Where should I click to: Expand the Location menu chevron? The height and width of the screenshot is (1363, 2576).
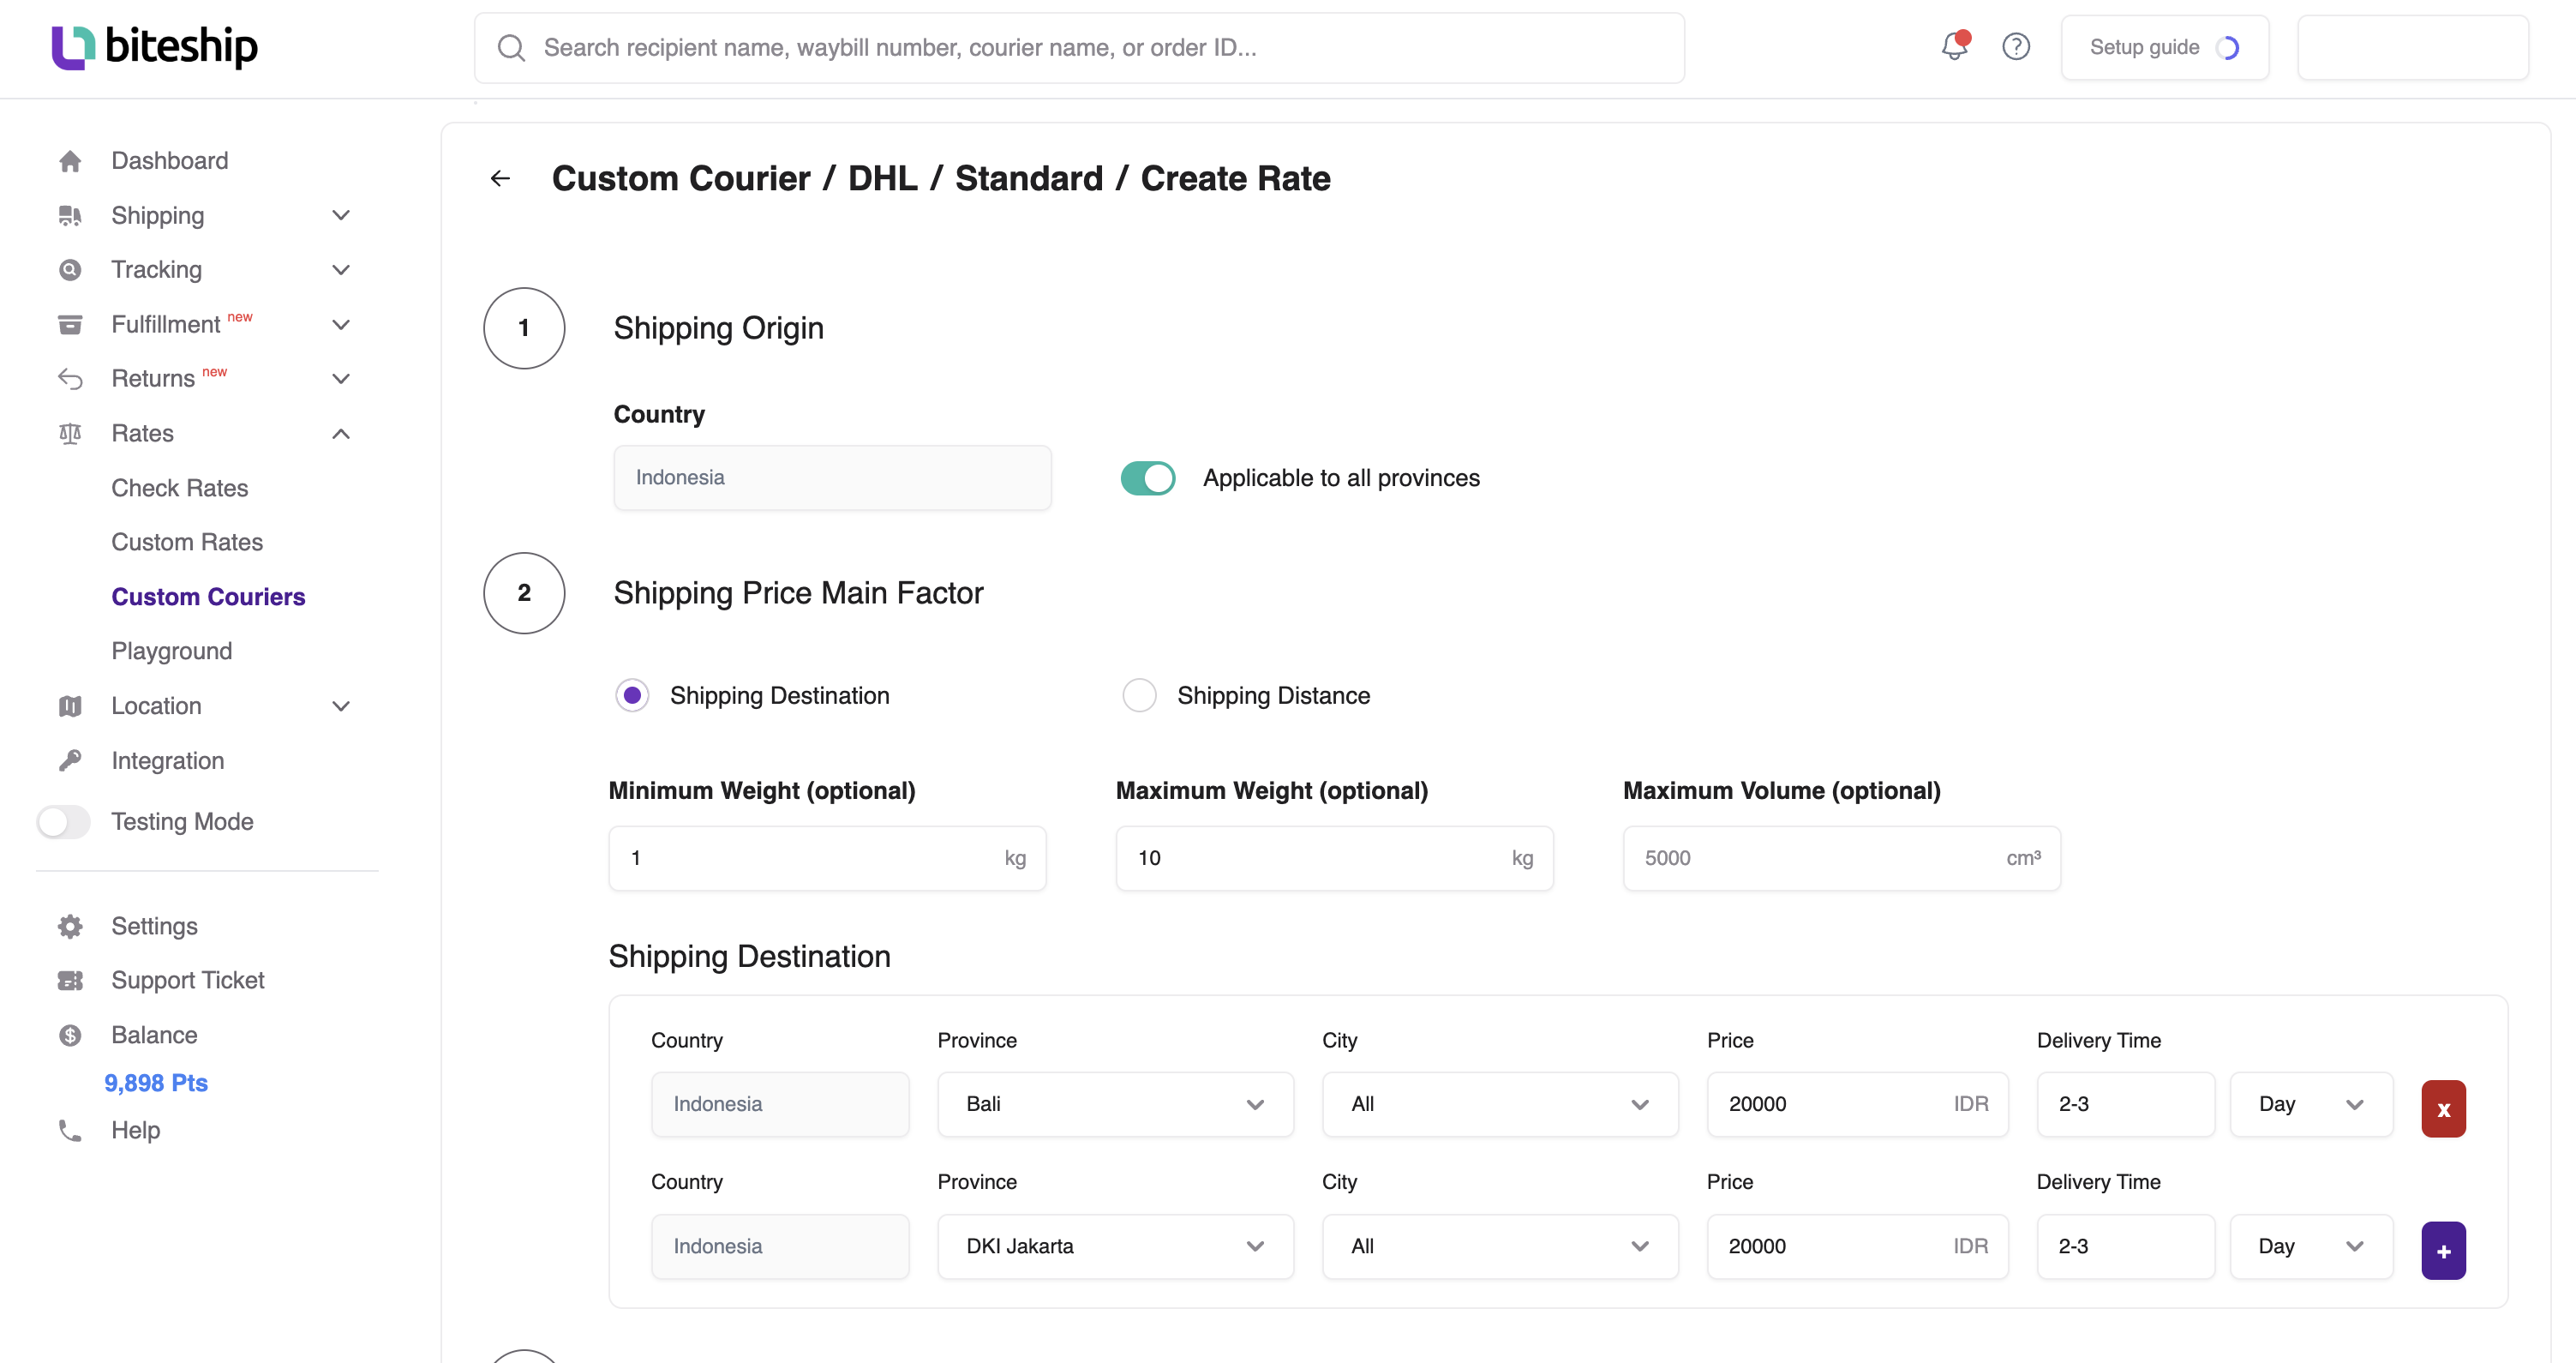341,706
